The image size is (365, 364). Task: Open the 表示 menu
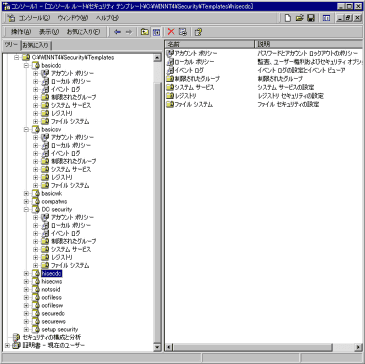(x=49, y=32)
